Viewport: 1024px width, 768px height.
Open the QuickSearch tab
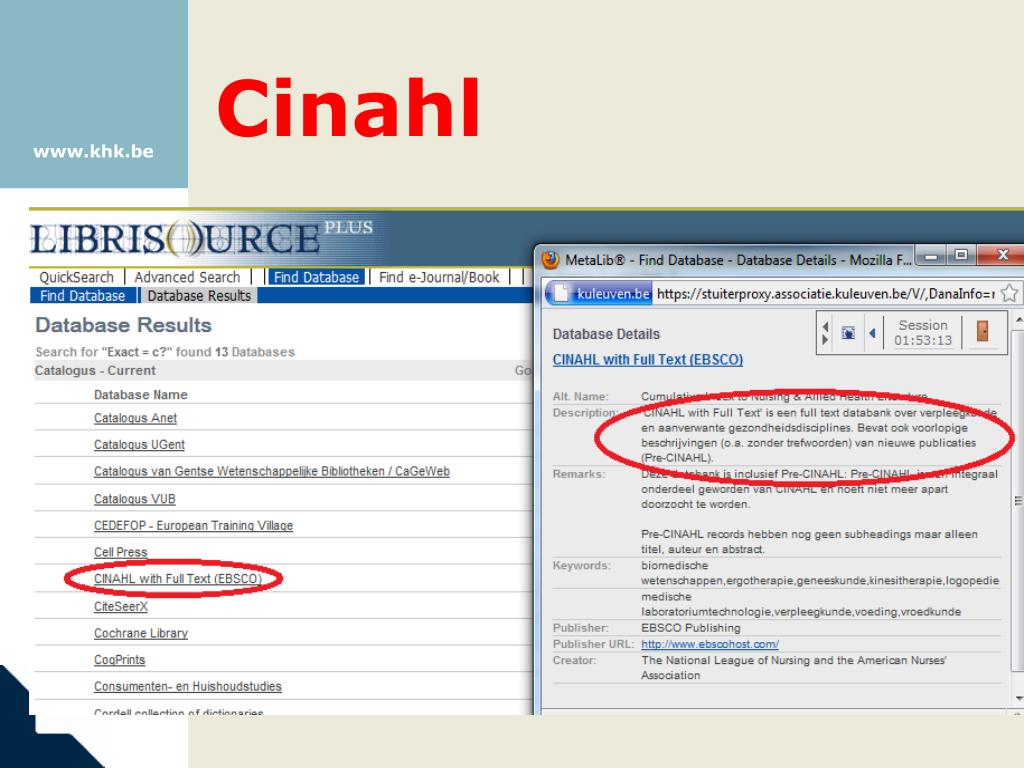(x=76, y=277)
